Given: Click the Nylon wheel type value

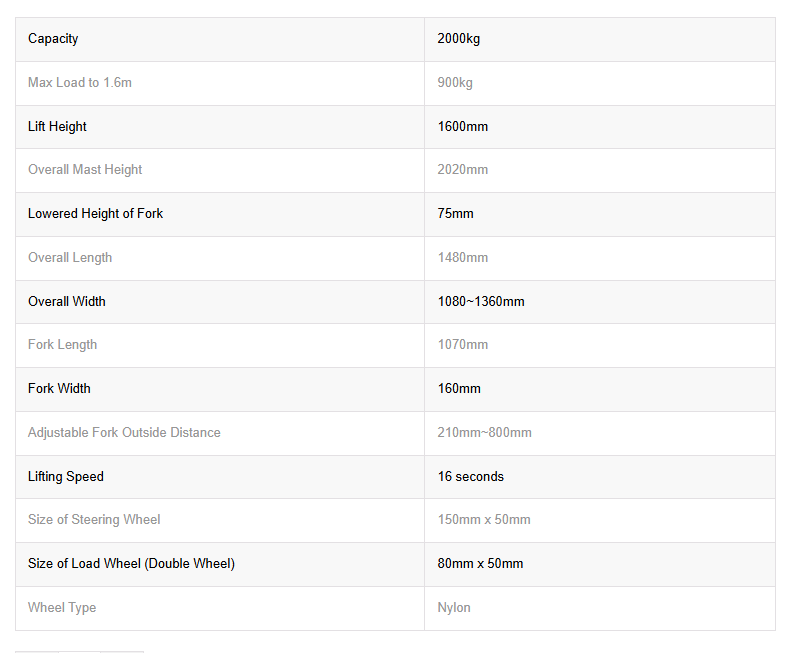Looking at the screenshot, I should (454, 608).
